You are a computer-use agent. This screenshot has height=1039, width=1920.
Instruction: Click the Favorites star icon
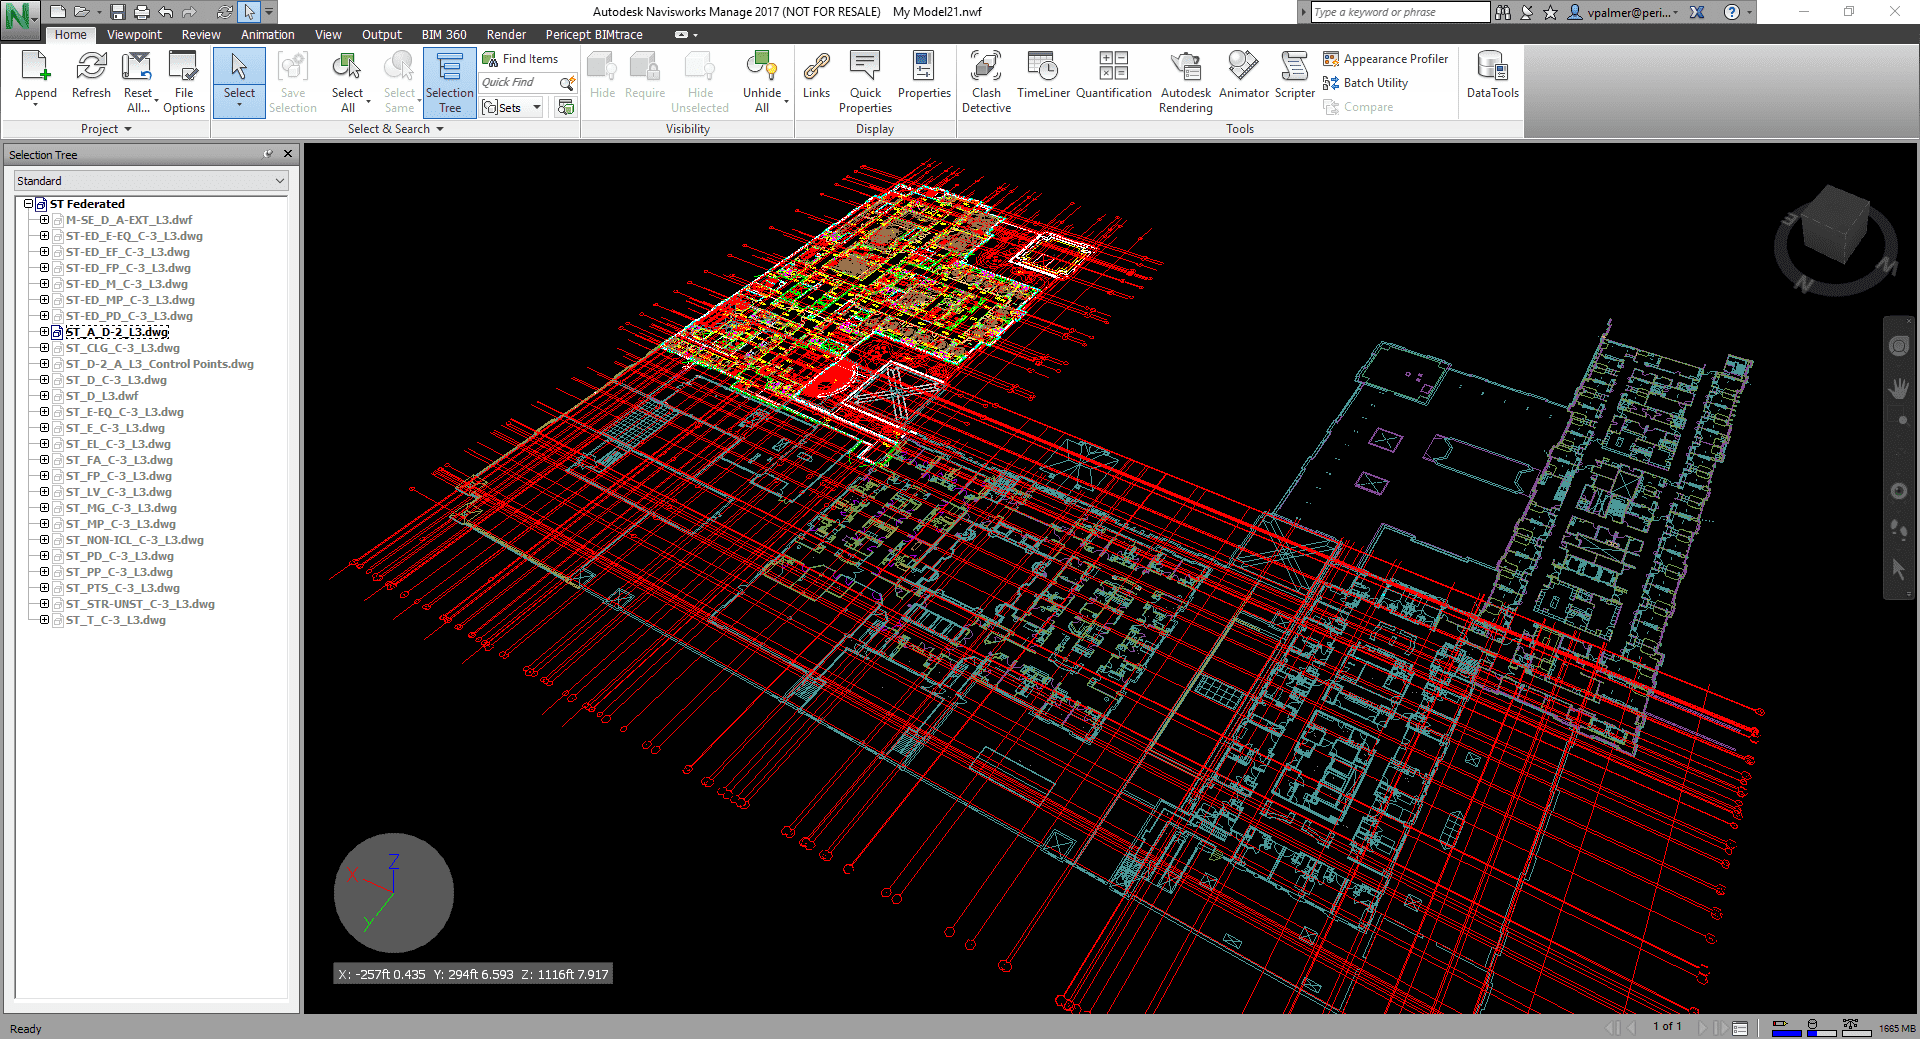coord(1550,12)
